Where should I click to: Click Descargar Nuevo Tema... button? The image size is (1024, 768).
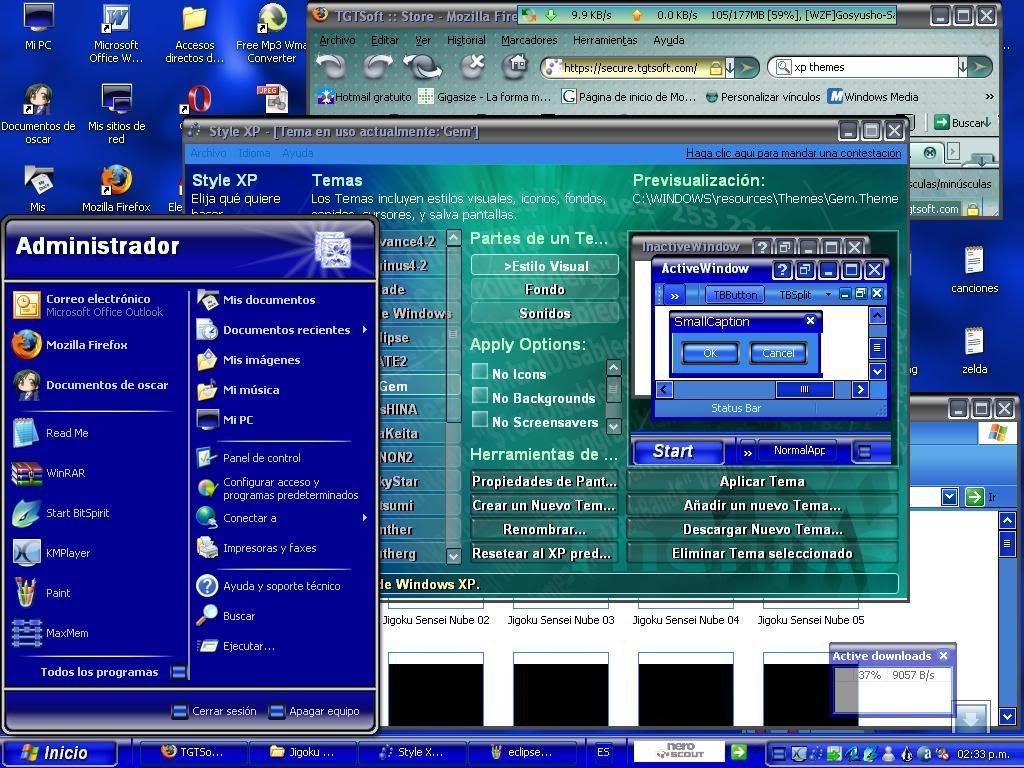click(x=762, y=529)
